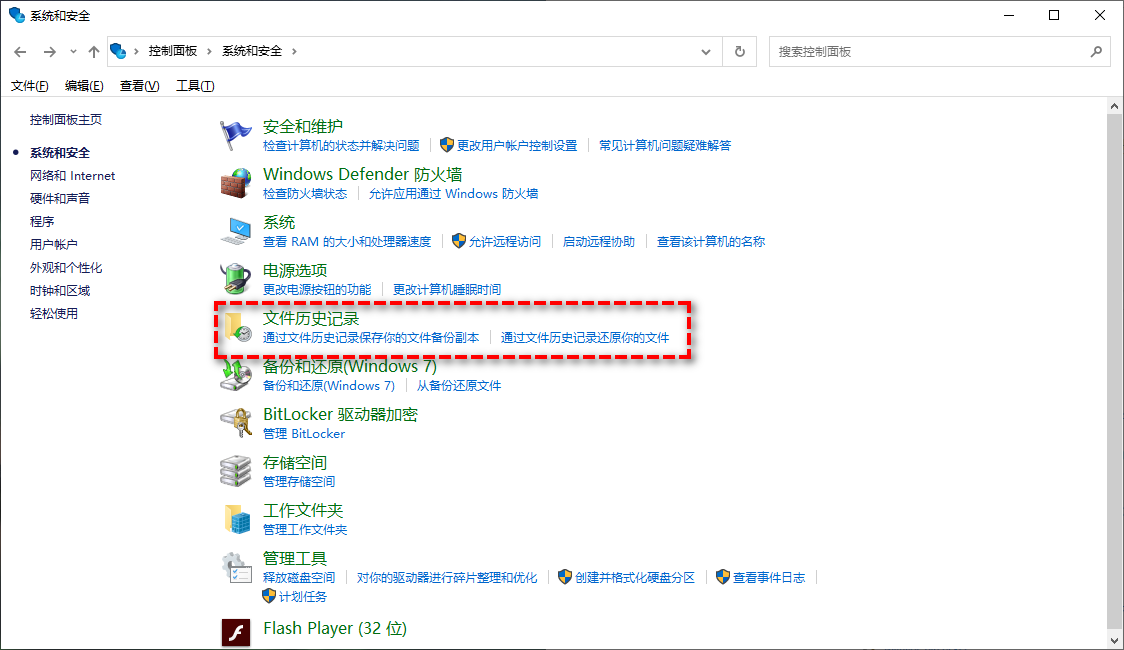This screenshot has width=1124, height=650.
Task: Click the Work Folders icon
Action: (237, 519)
